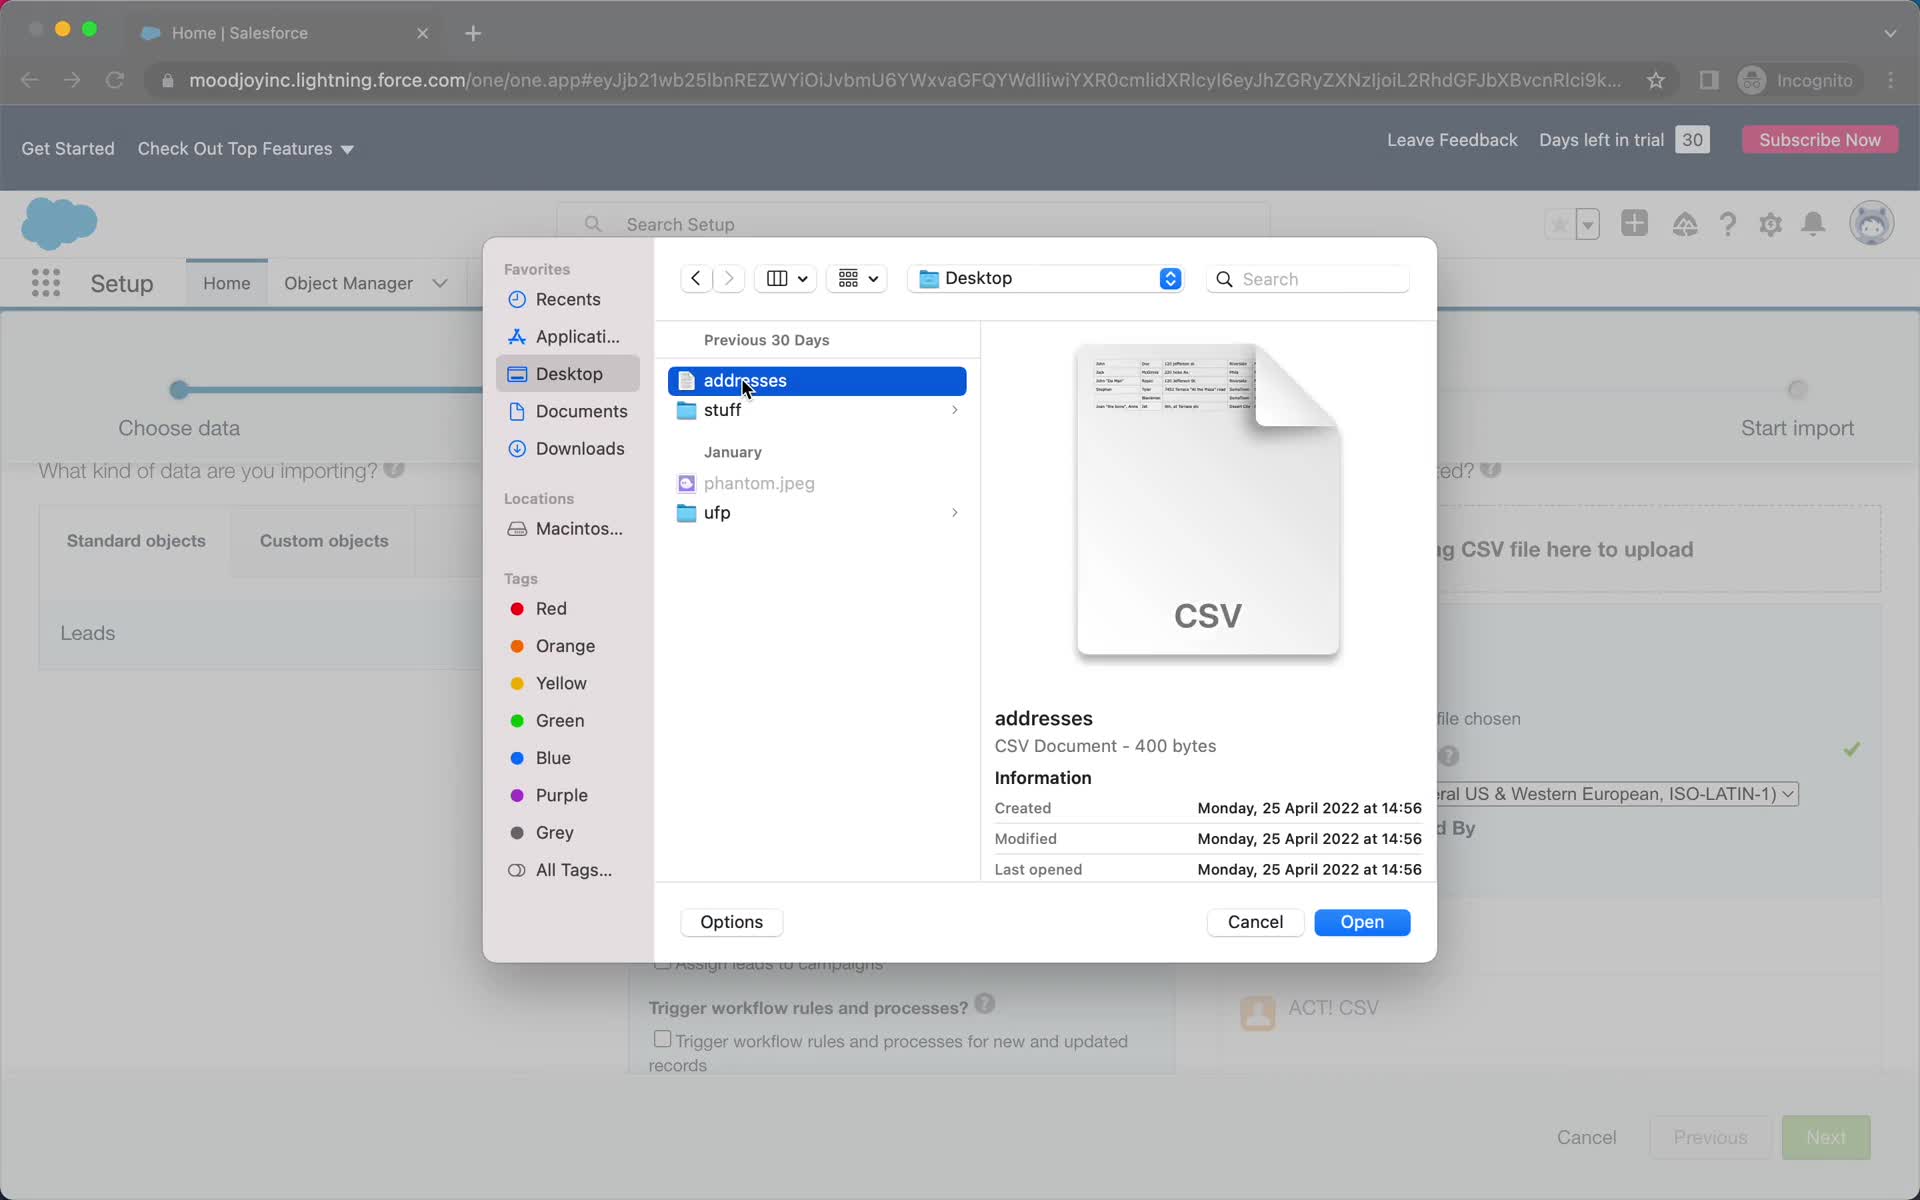This screenshot has height=1200, width=1920.
Task: Select the phantom.jpeg file
Action: pyautogui.click(x=817, y=484)
